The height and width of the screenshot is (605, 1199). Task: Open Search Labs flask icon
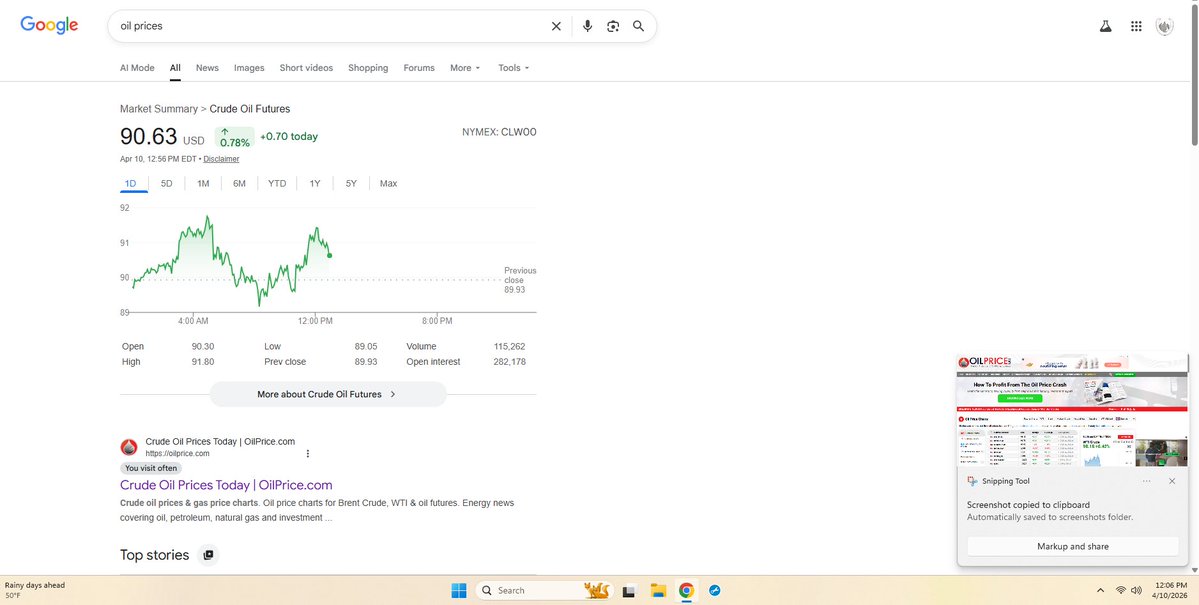(x=1105, y=26)
